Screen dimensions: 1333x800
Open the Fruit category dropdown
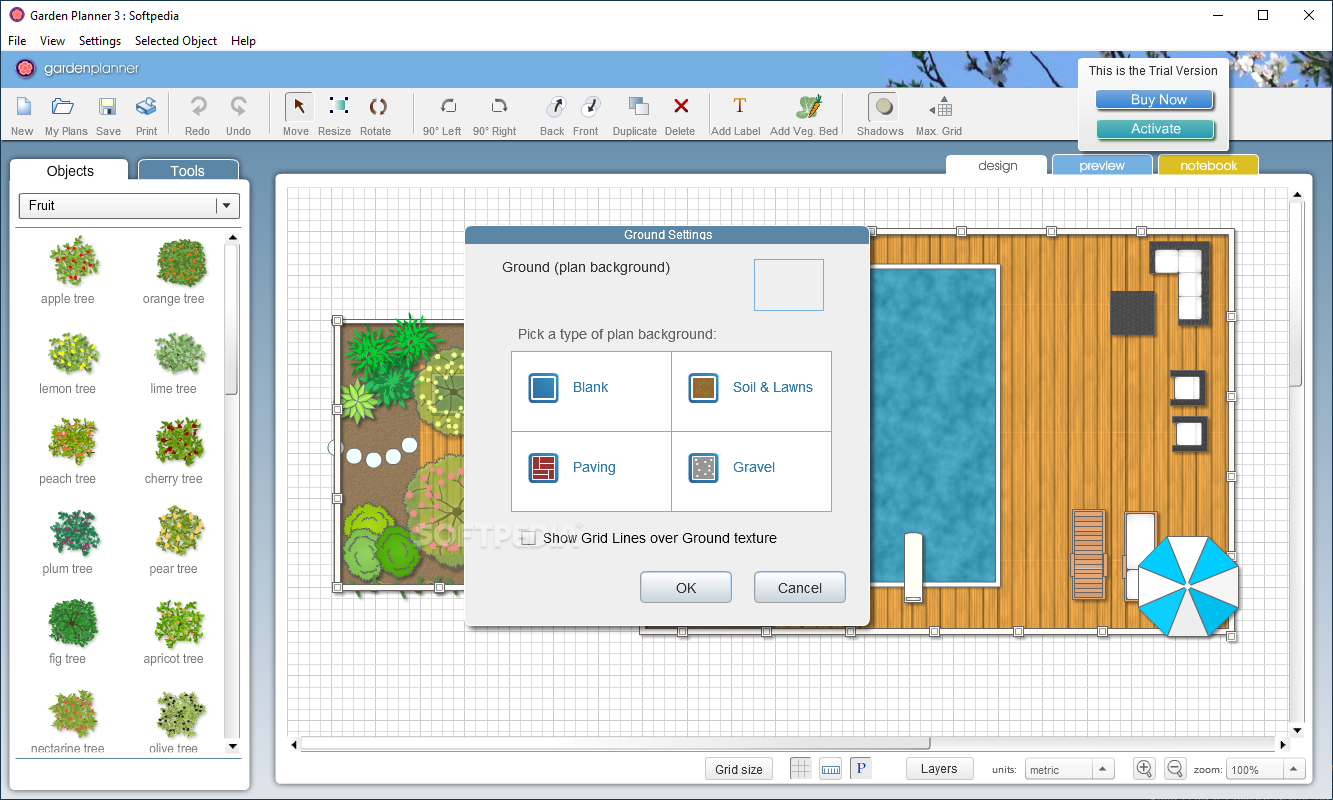130,206
